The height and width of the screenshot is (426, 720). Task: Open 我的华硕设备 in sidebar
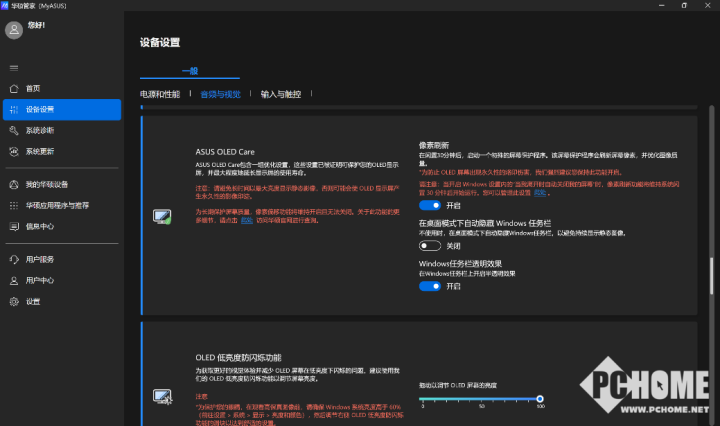62,185
